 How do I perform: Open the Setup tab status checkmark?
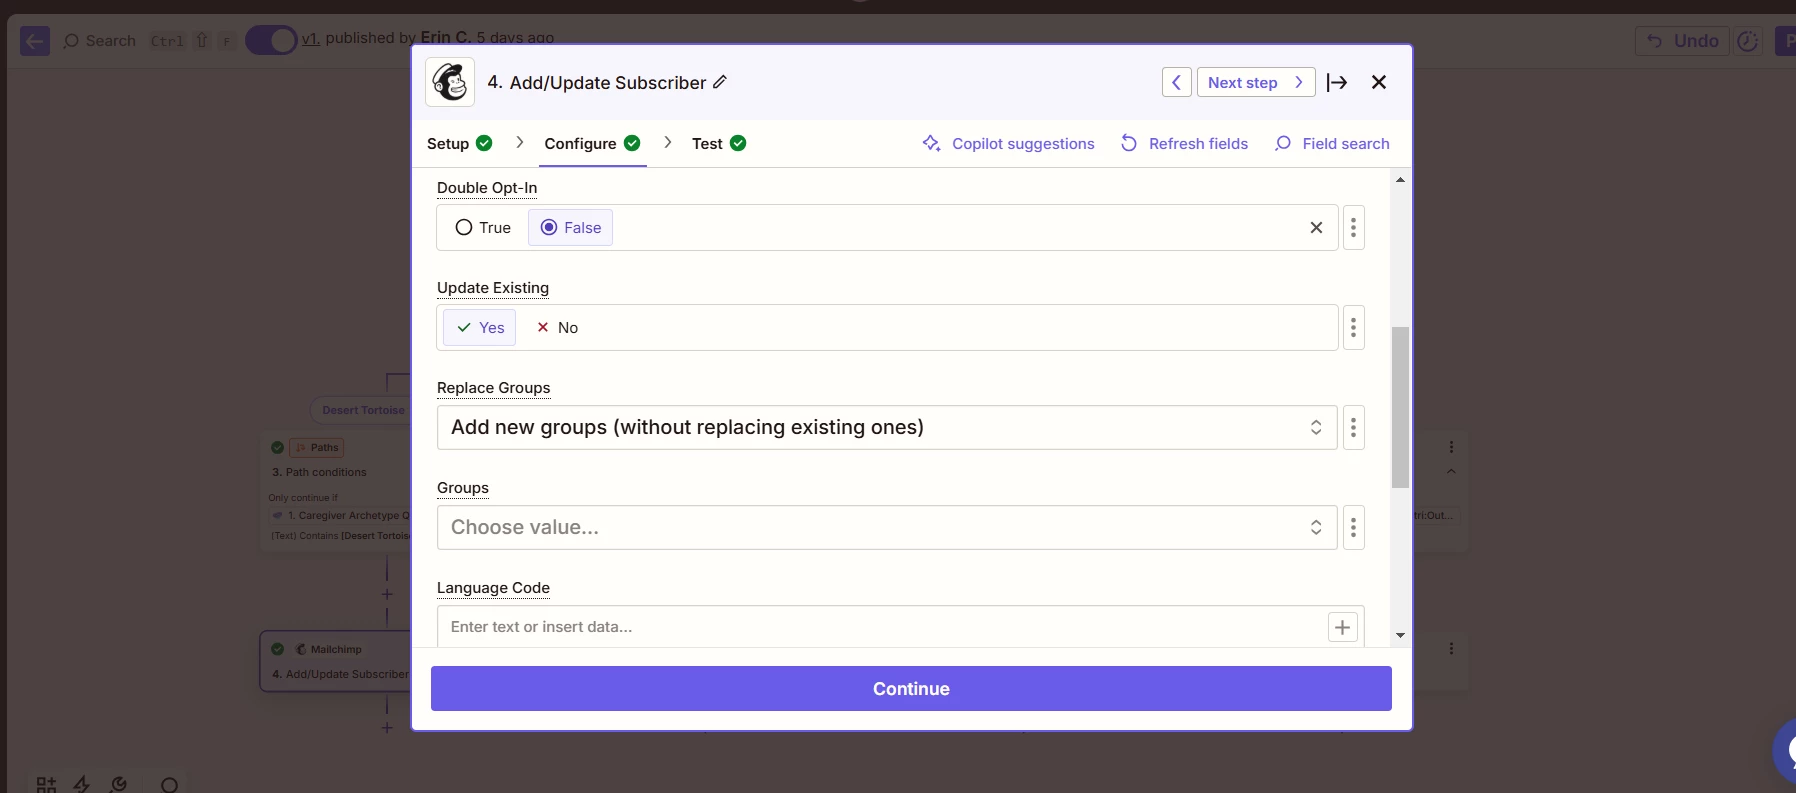coord(484,143)
